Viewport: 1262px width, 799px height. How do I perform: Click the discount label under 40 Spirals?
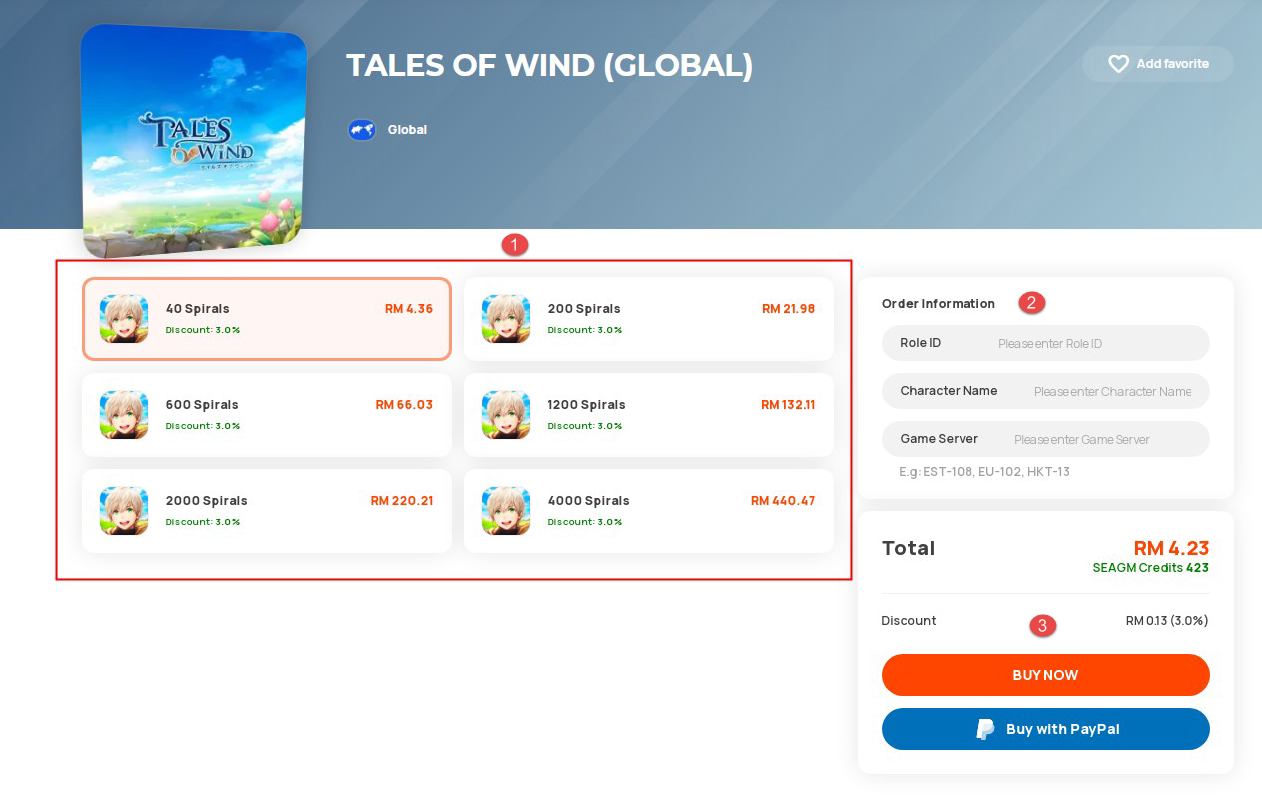pyautogui.click(x=203, y=330)
